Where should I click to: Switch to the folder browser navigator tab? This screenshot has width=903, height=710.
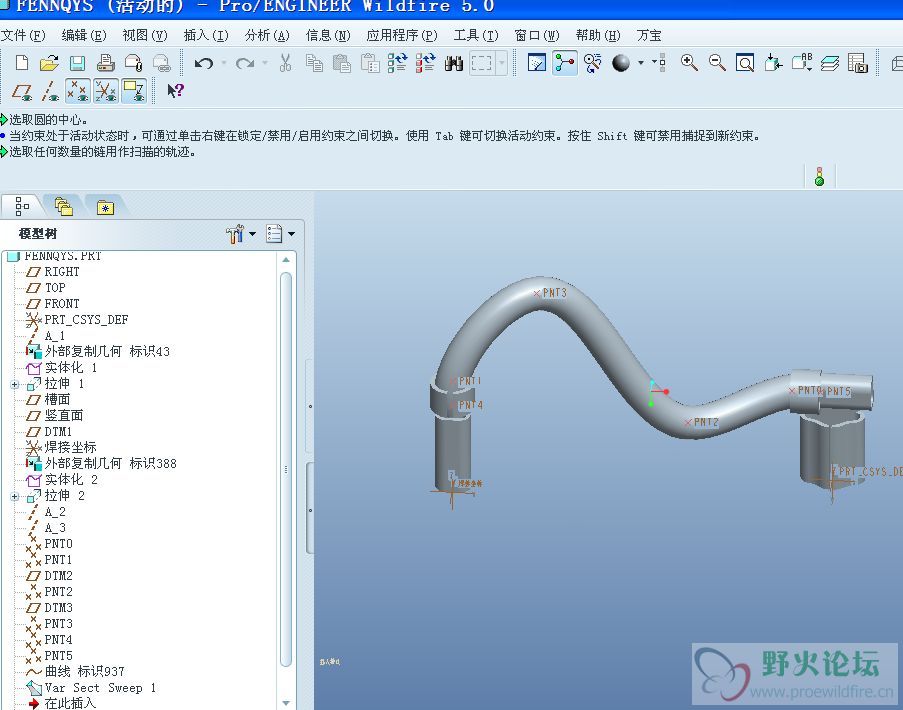[x=63, y=206]
